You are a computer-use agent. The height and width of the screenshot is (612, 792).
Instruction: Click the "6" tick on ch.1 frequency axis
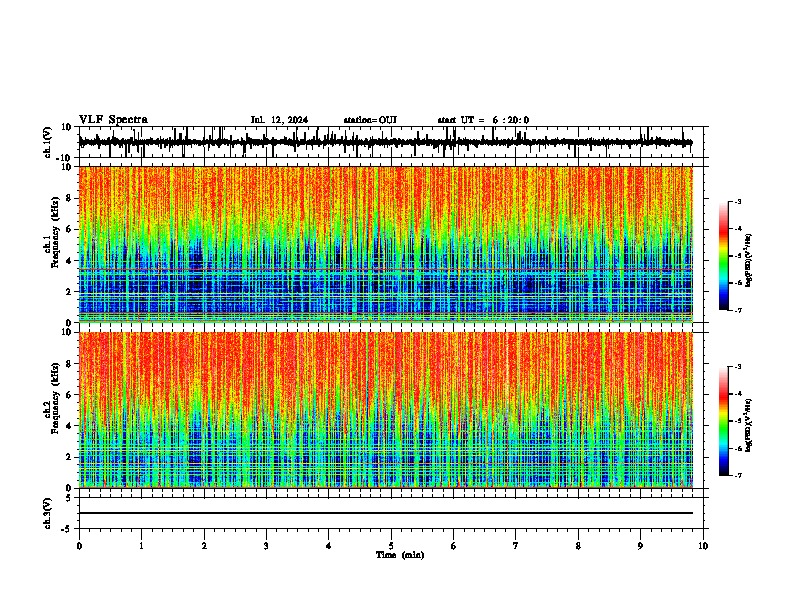click(70, 229)
